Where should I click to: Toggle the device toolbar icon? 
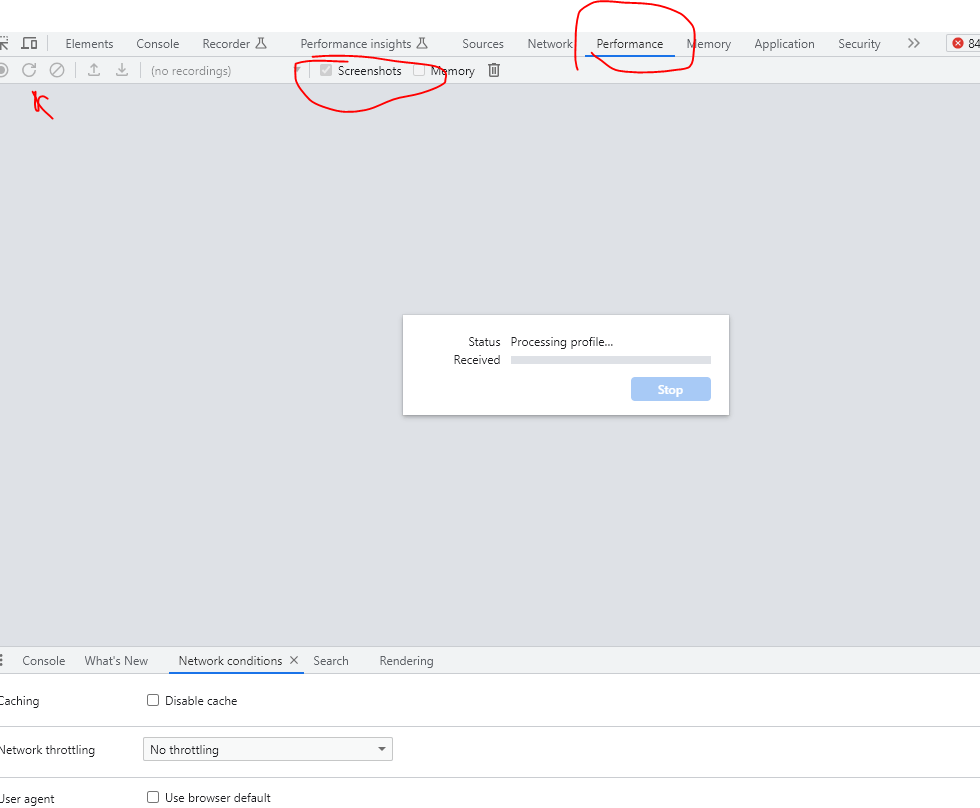click(29, 43)
